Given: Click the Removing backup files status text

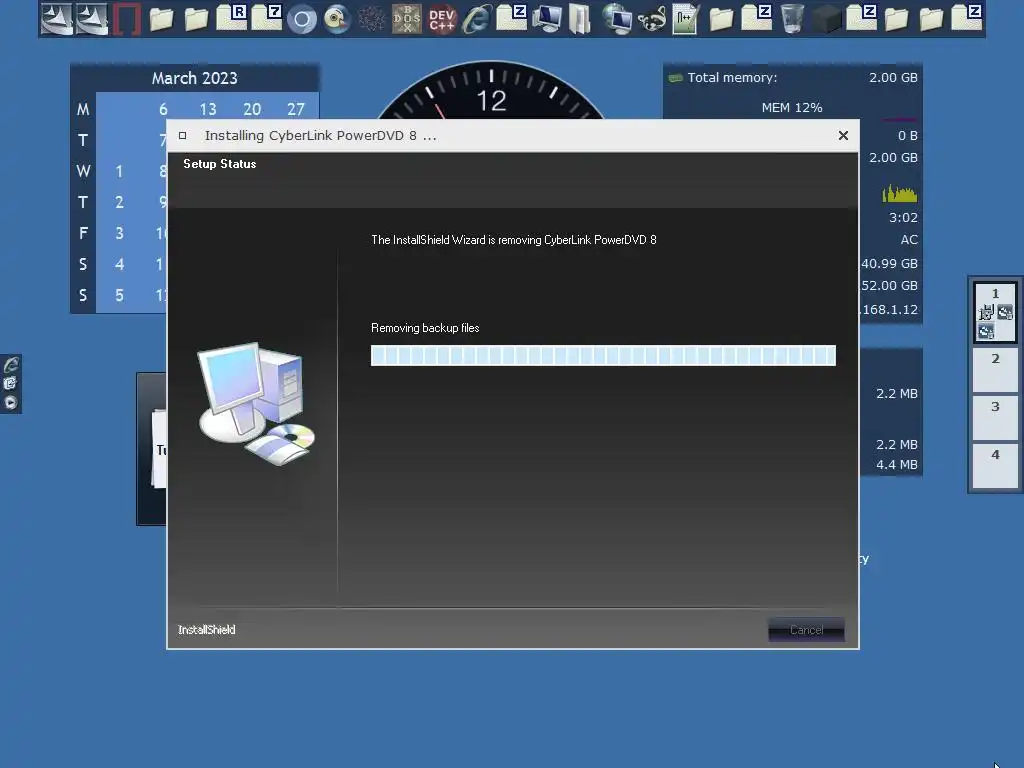Looking at the screenshot, I should (425, 328).
